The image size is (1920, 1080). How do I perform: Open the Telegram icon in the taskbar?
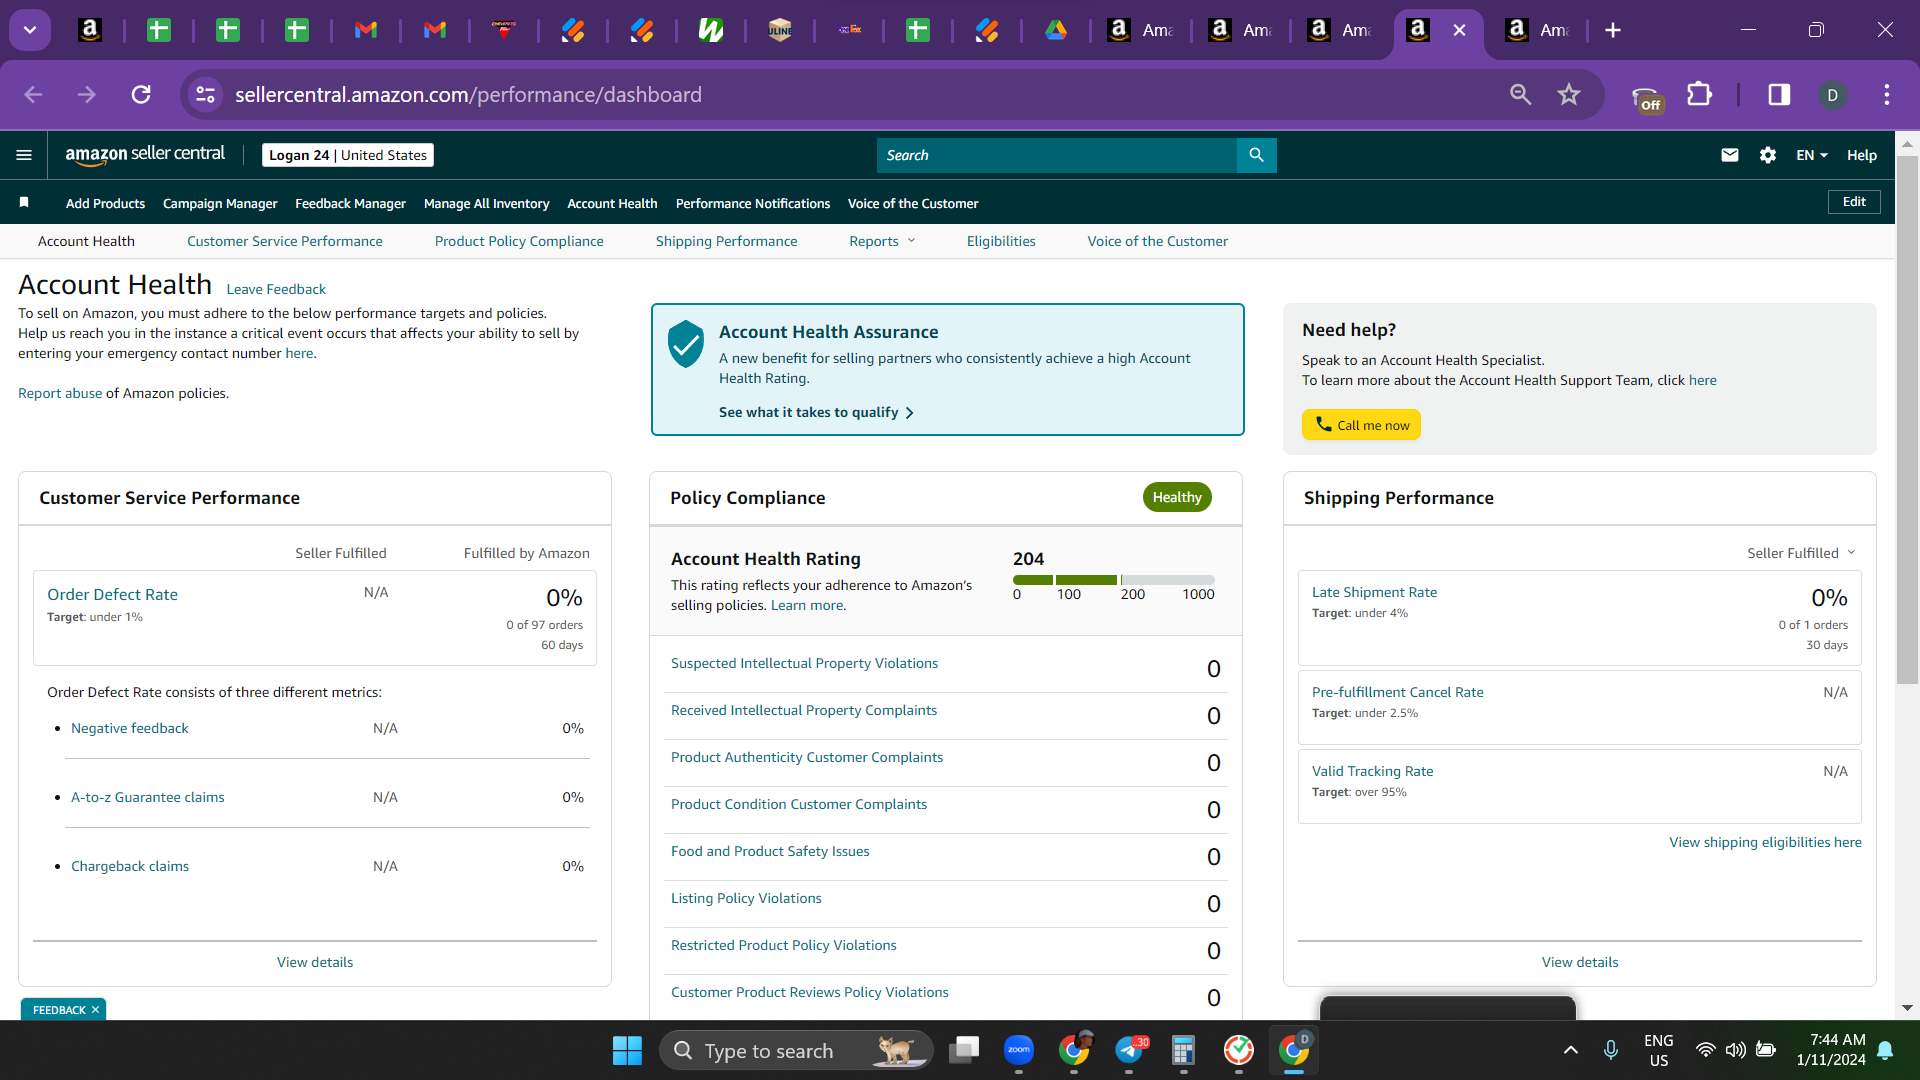pos(1130,1050)
